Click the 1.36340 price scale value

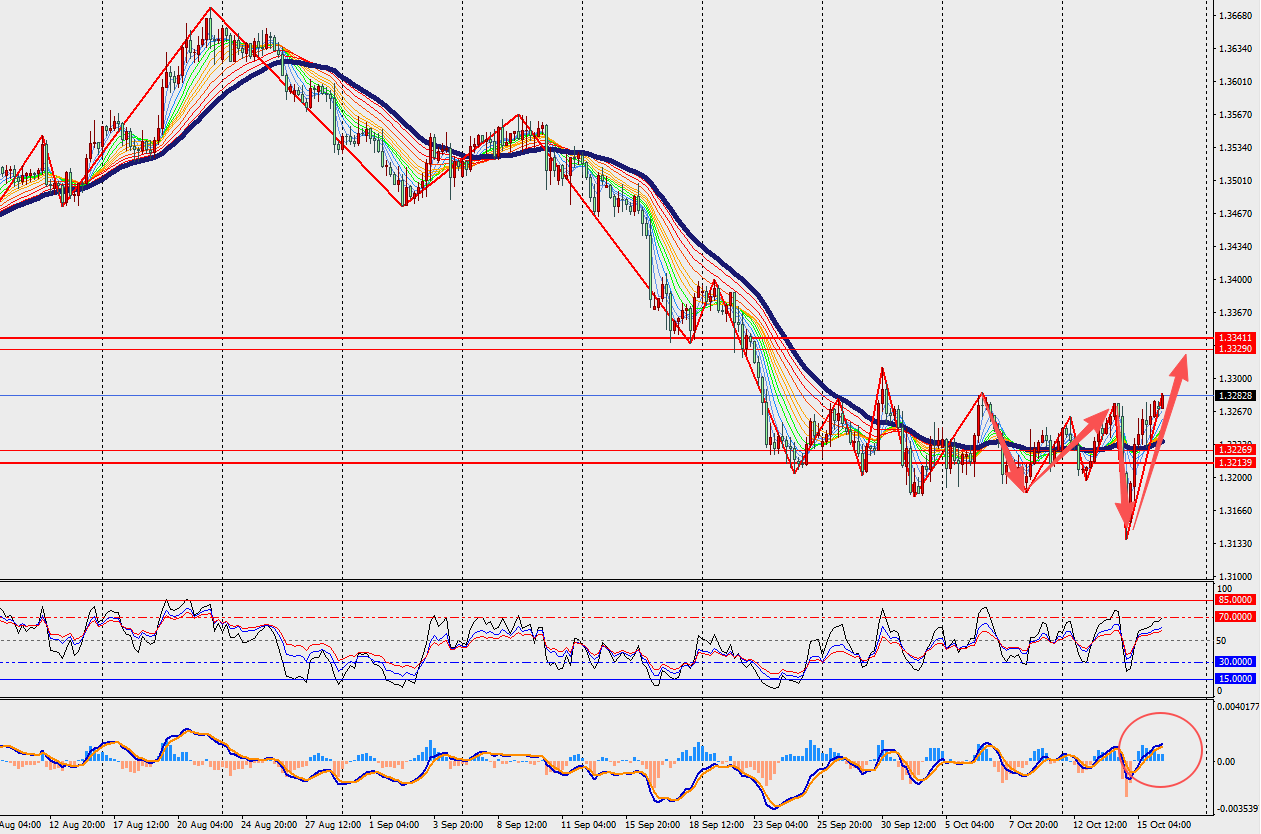[1236, 49]
